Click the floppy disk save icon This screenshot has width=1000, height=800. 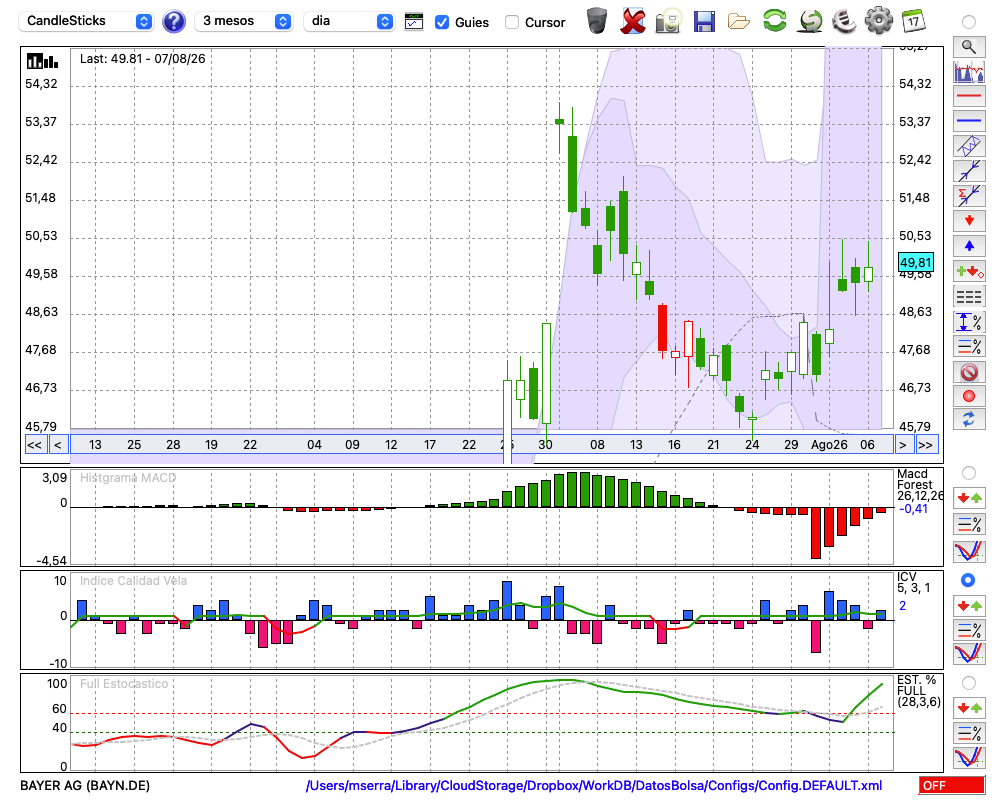(703, 22)
